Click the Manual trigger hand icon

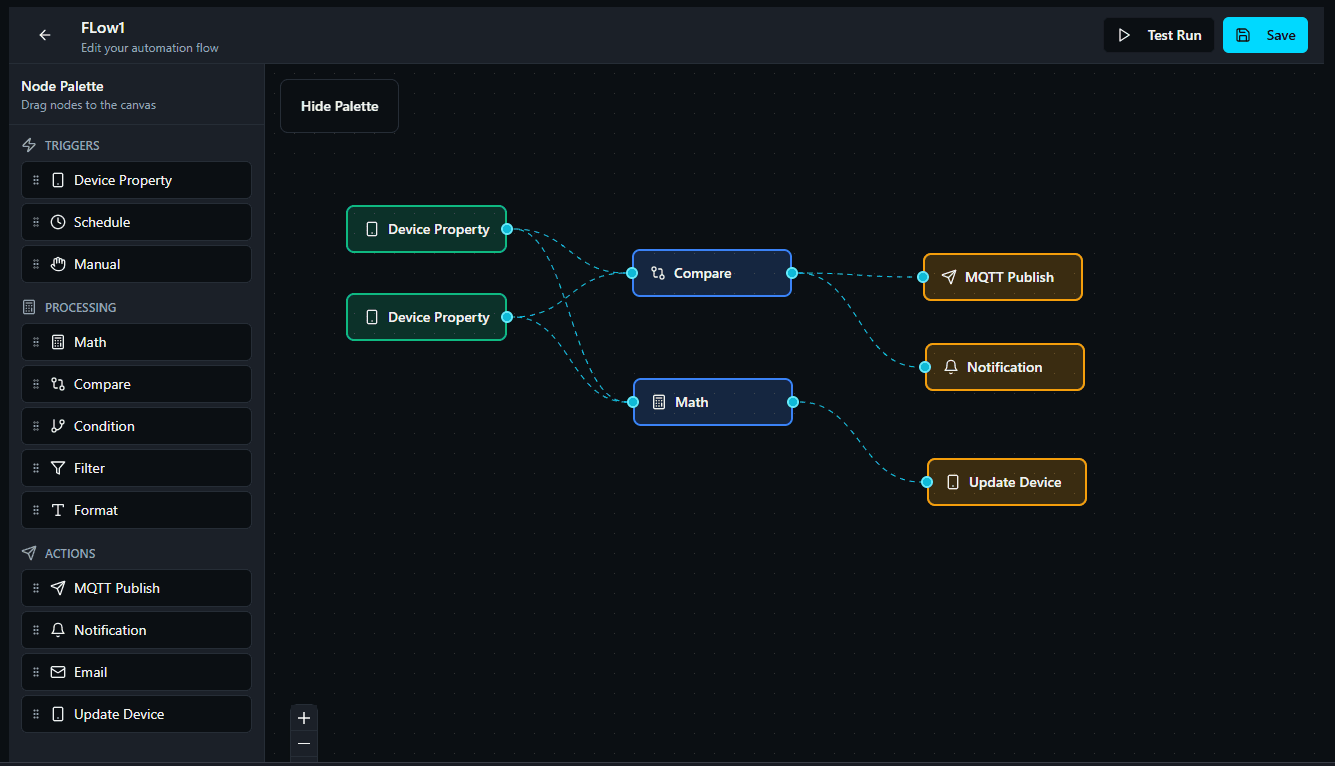pyautogui.click(x=57, y=263)
